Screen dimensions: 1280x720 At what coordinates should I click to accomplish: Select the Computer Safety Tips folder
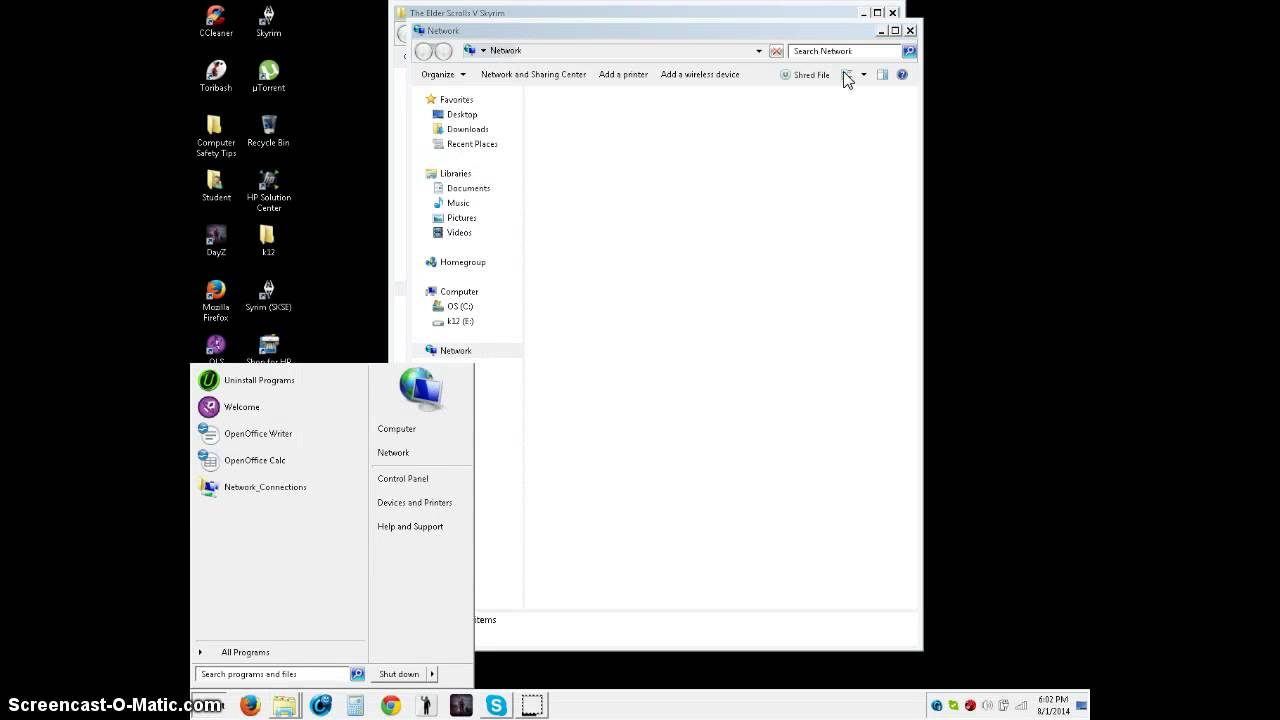coord(215,136)
